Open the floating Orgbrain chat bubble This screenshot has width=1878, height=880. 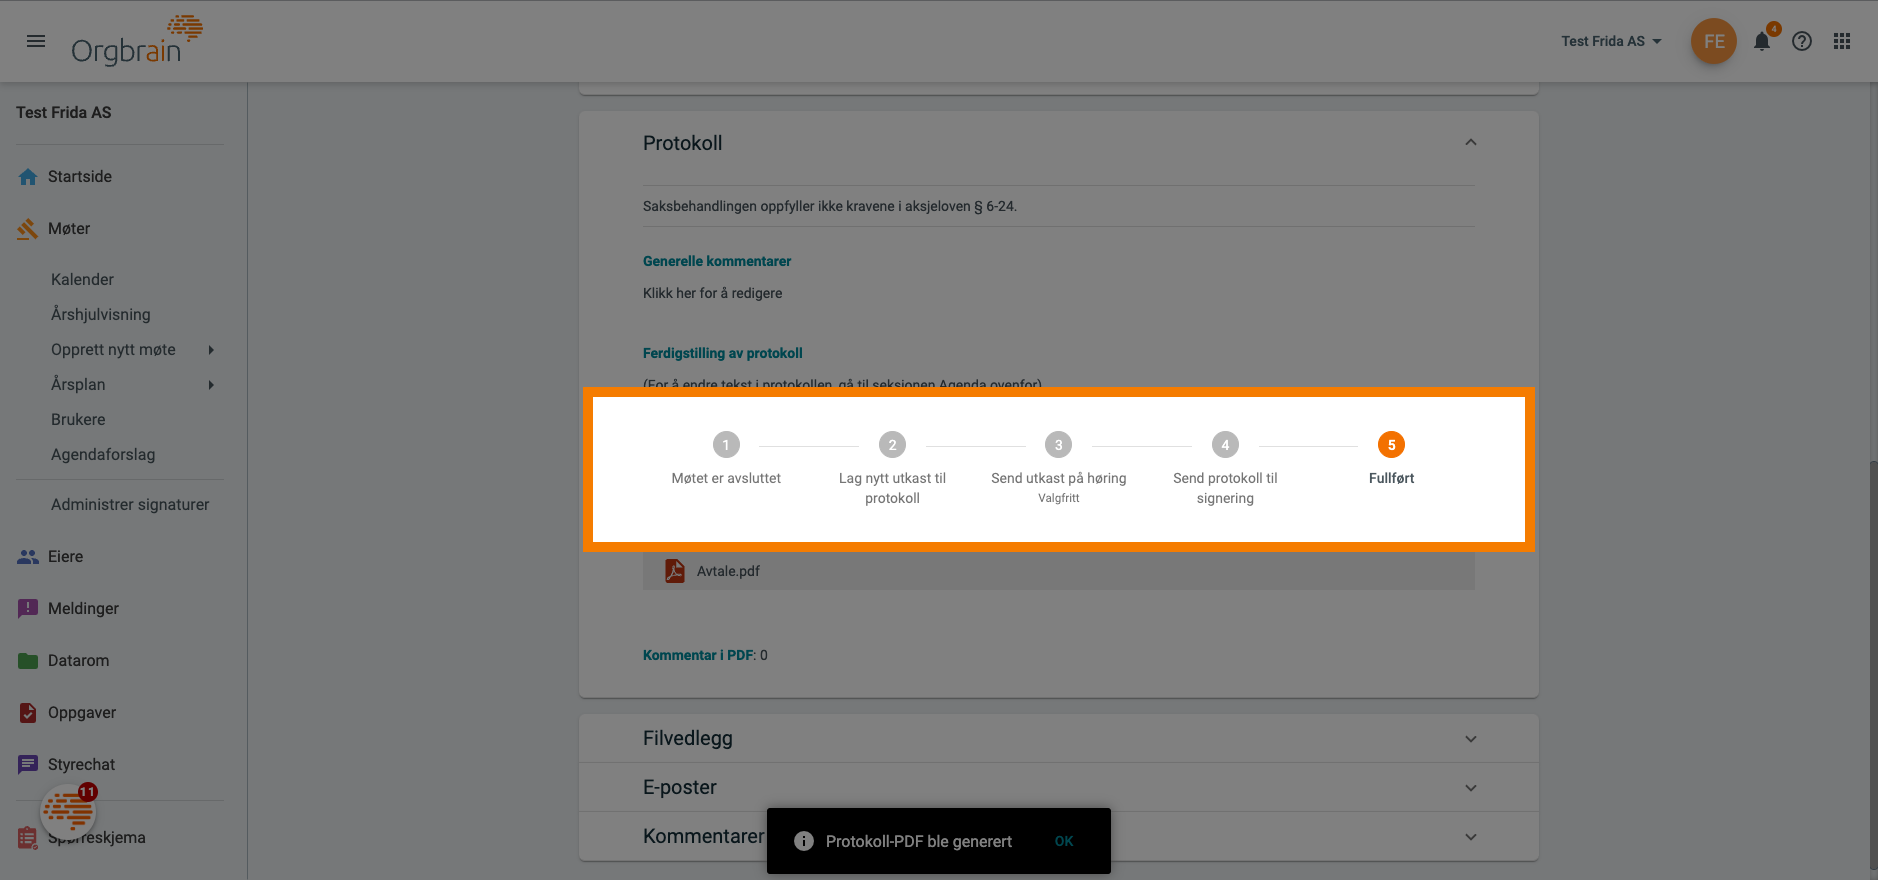pos(68,811)
